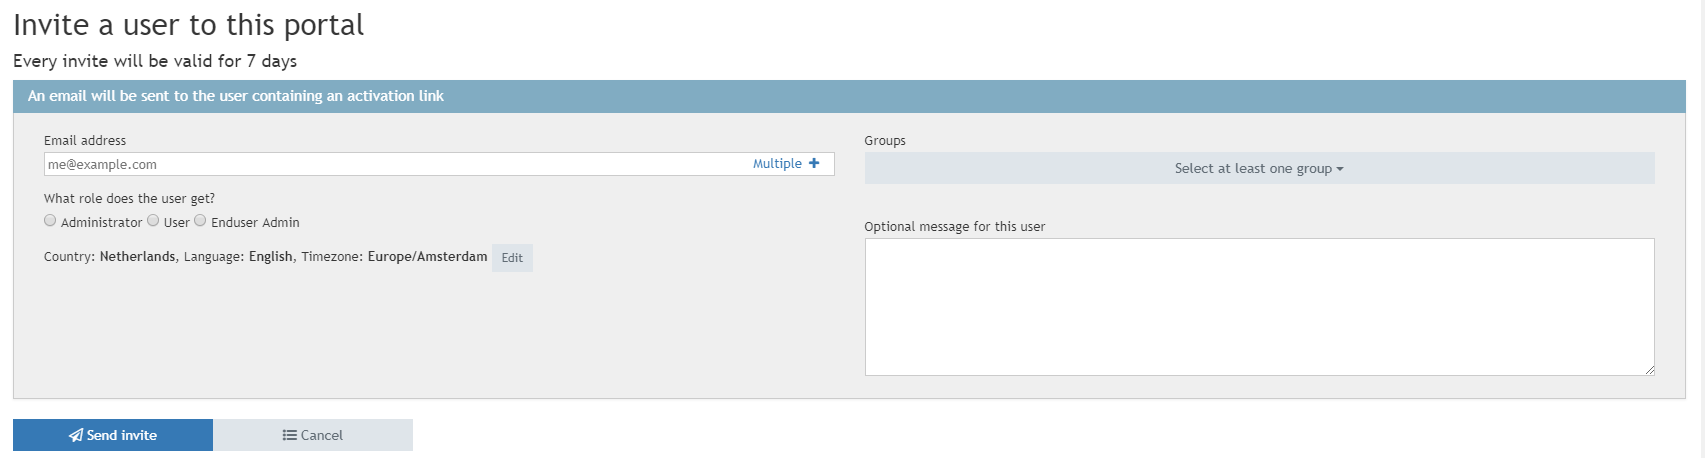This screenshot has width=1705, height=458.
Task: Pick the Enduser Admin radio button
Action: point(200,221)
